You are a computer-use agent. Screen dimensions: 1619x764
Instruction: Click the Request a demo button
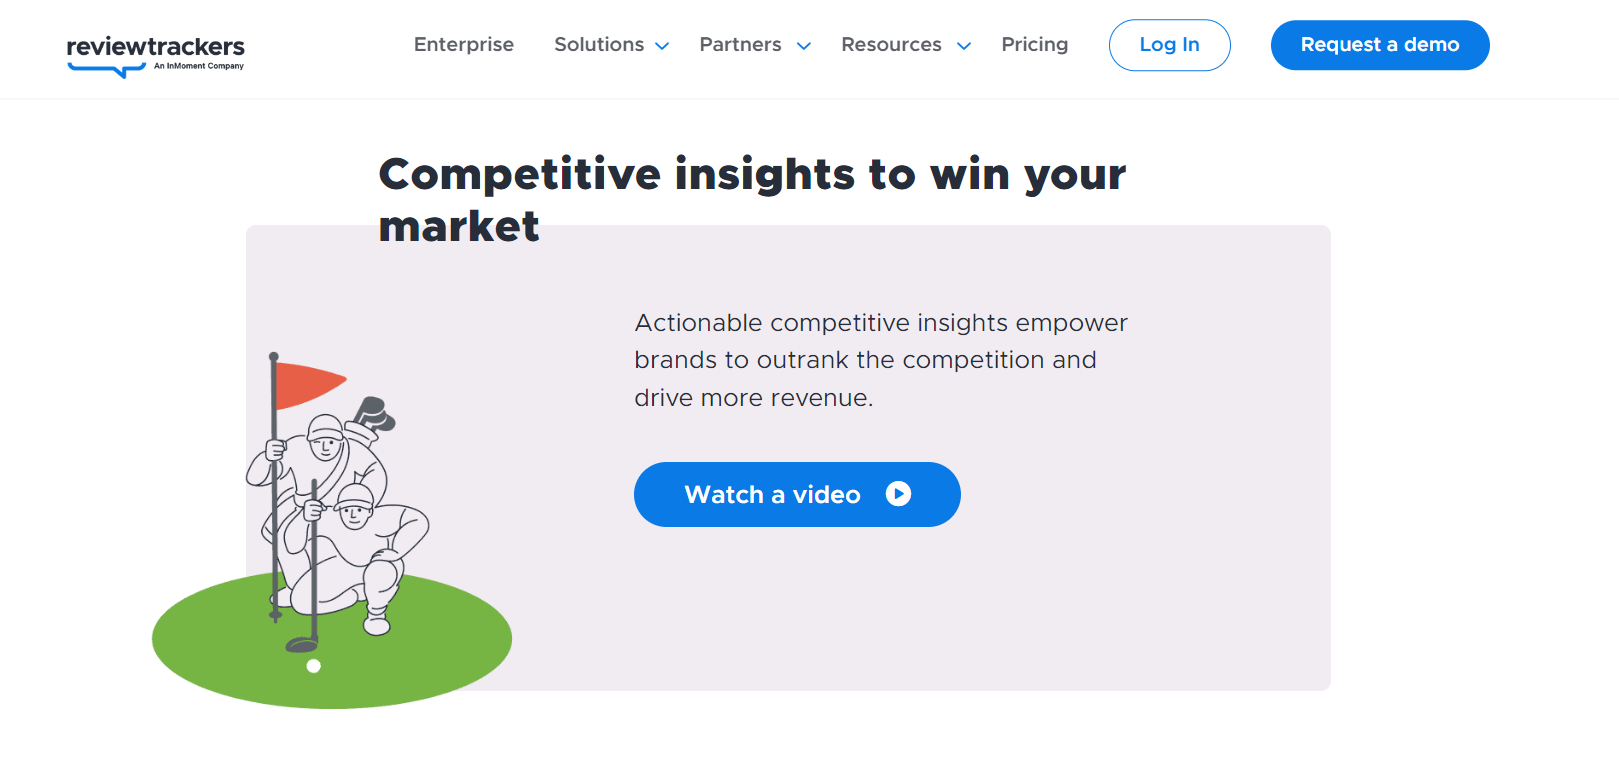[1380, 45]
